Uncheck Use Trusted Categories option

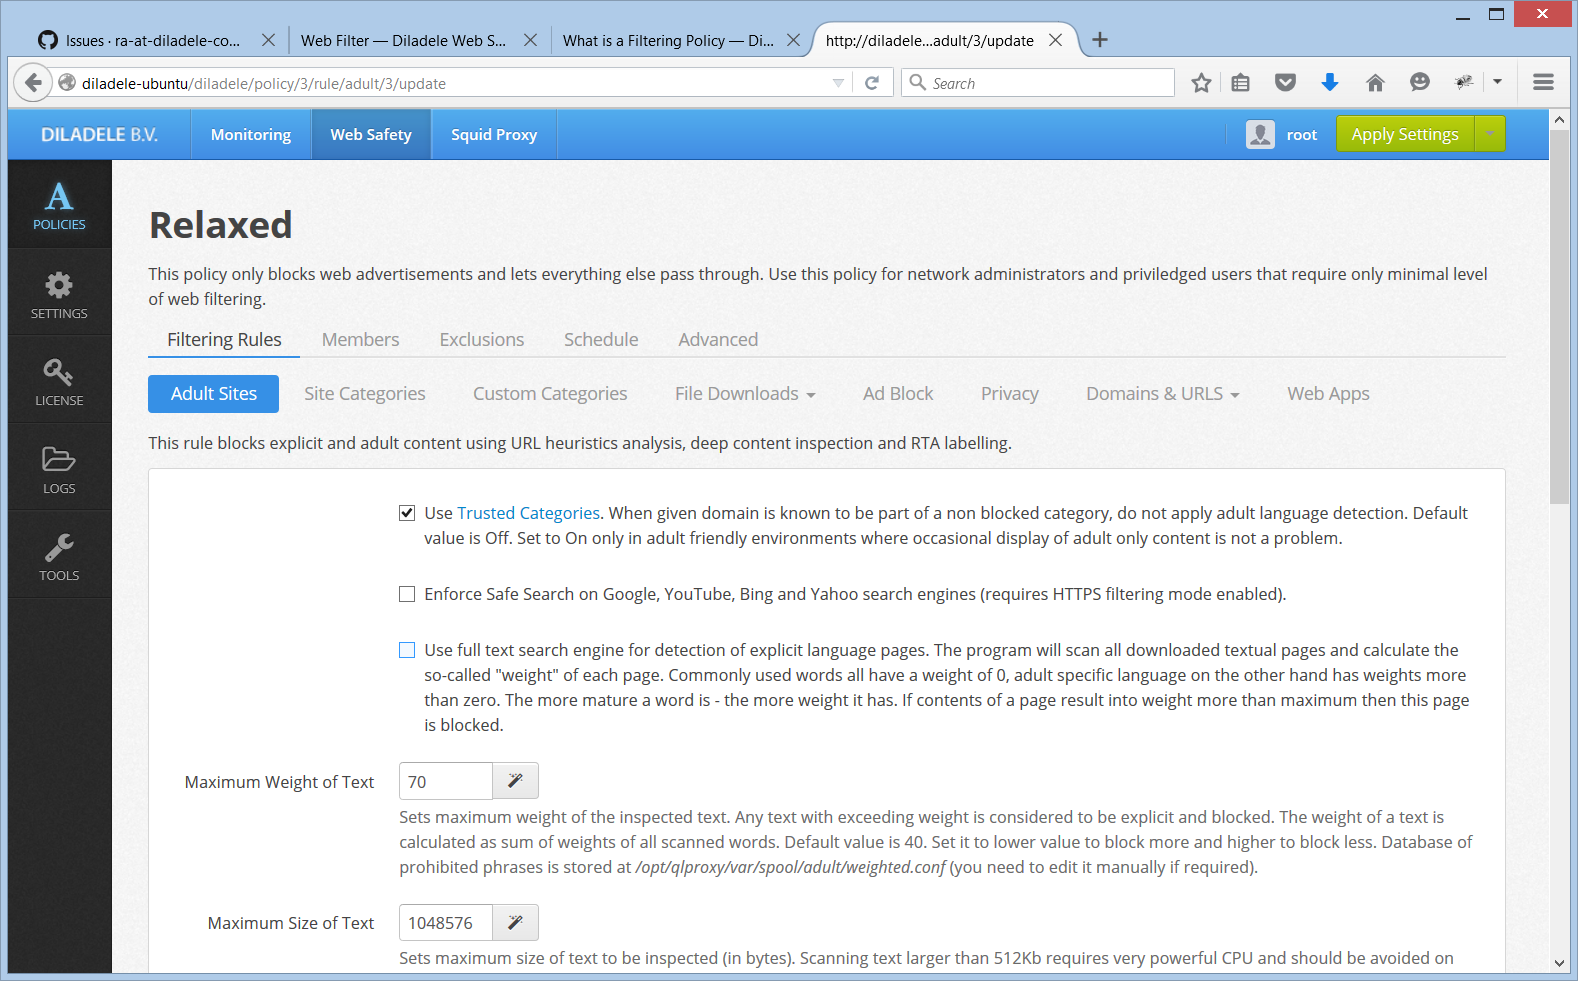[x=407, y=513]
